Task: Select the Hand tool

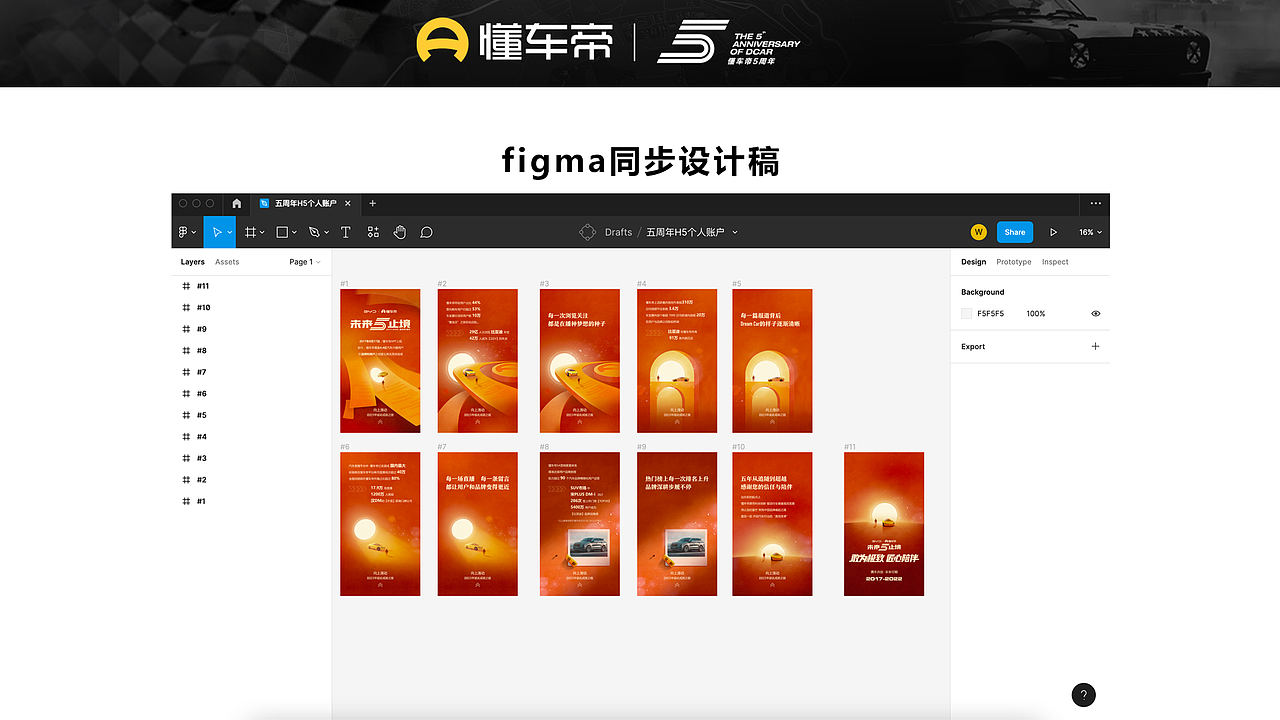Action: tap(400, 232)
